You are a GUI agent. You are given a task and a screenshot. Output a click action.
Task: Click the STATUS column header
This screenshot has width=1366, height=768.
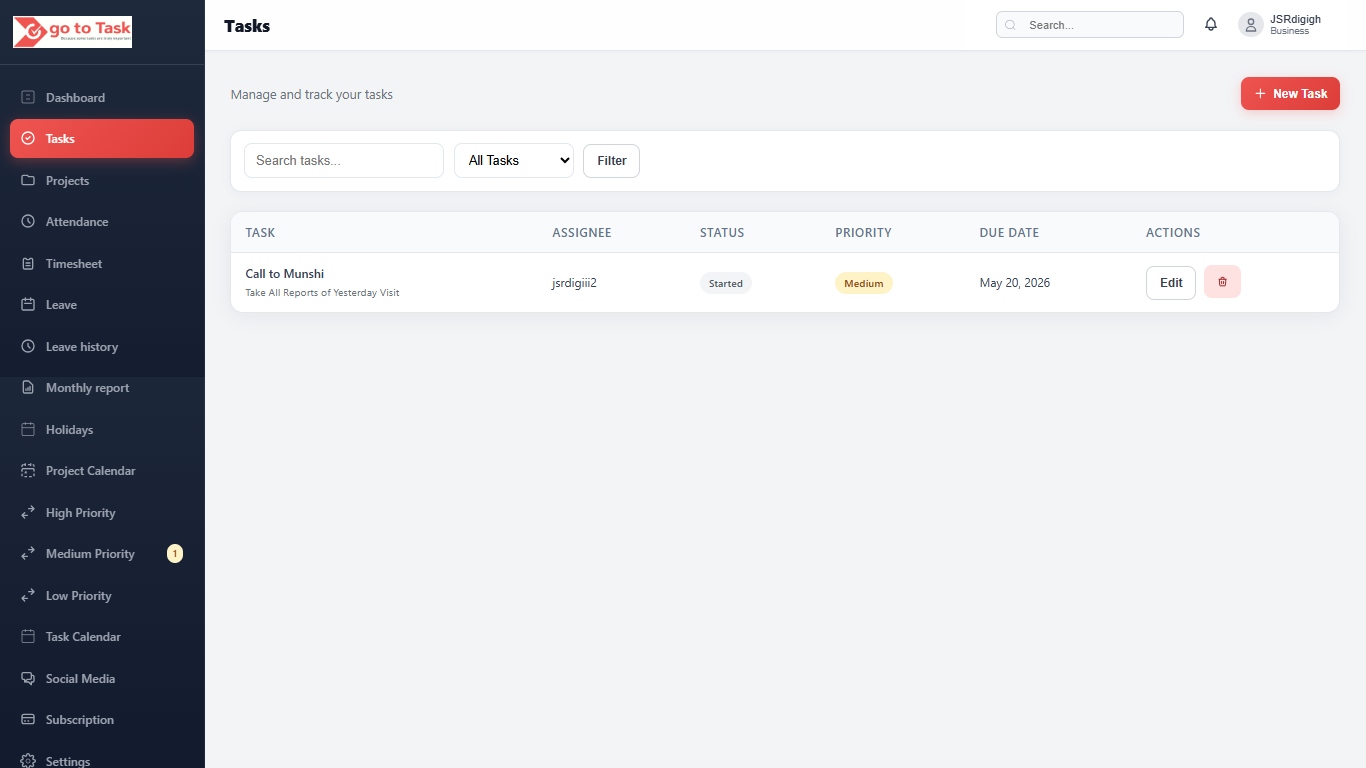click(x=722, y=232)
